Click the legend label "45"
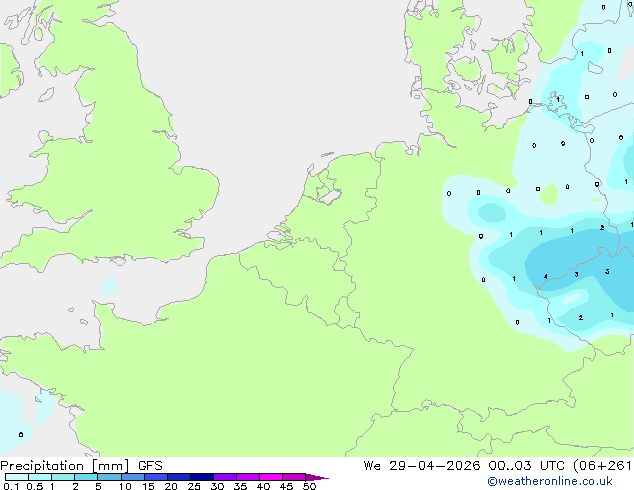This screenshot has width=634, height=490. tap(286, 486)
